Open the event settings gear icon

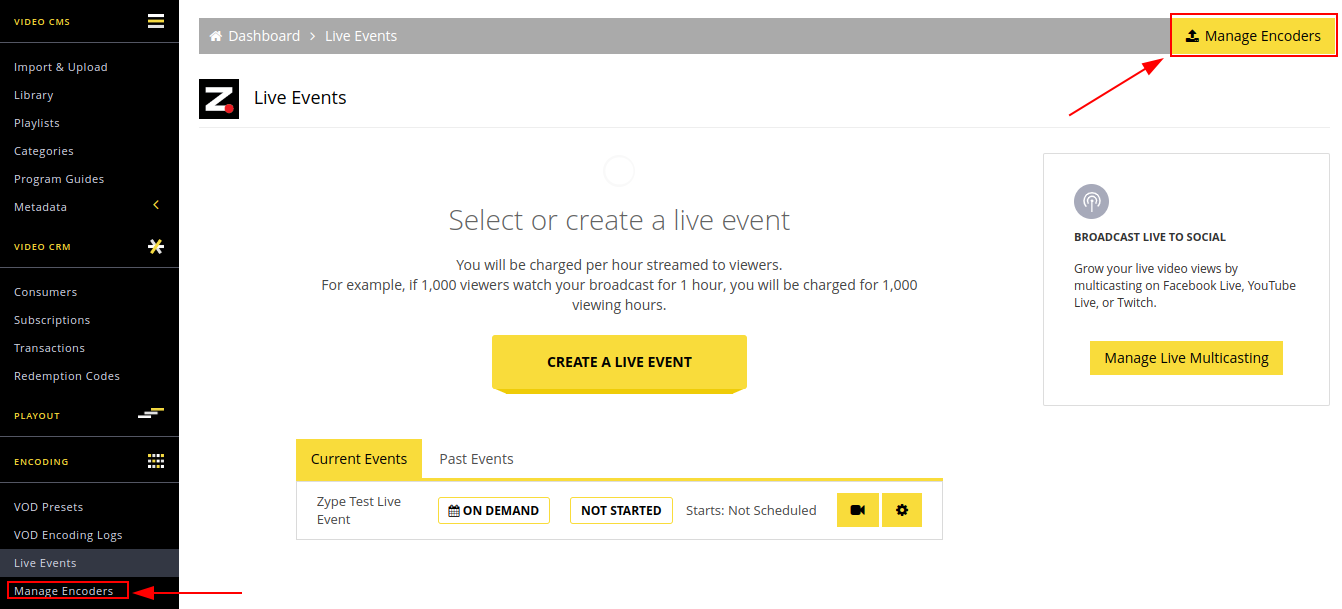[902, 510]
